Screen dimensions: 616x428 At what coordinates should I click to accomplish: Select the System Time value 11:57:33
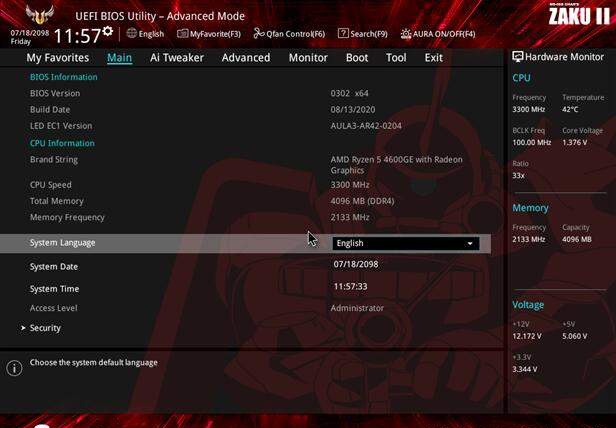pos(350,287)
